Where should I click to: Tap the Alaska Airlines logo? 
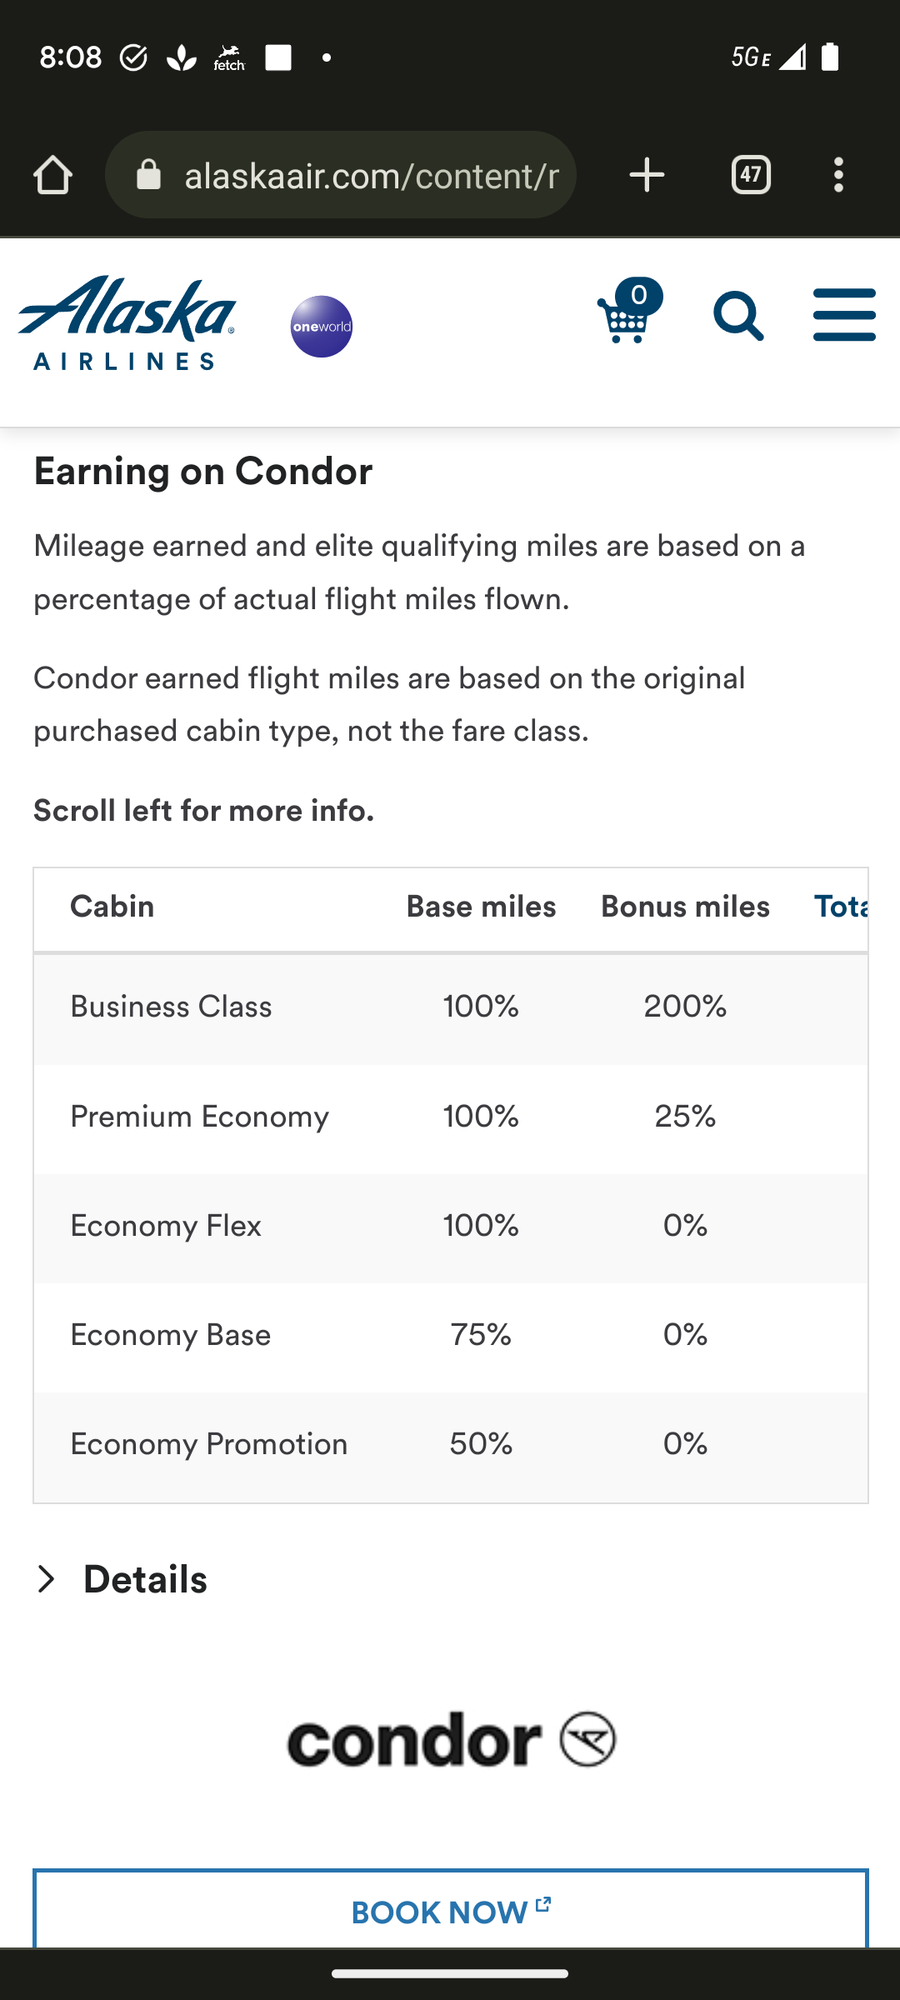[126, 323]
